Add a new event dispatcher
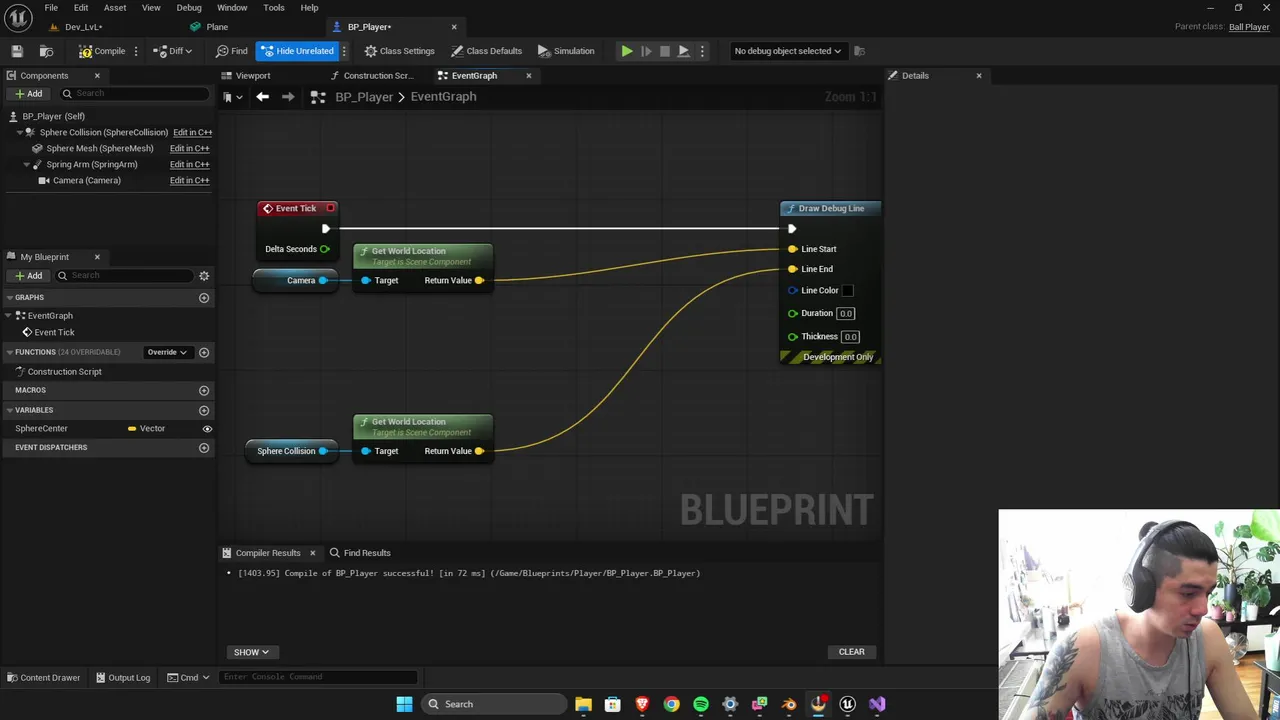Image resolution: width=1280 pixels, height=720 pixels. [204, 448]
